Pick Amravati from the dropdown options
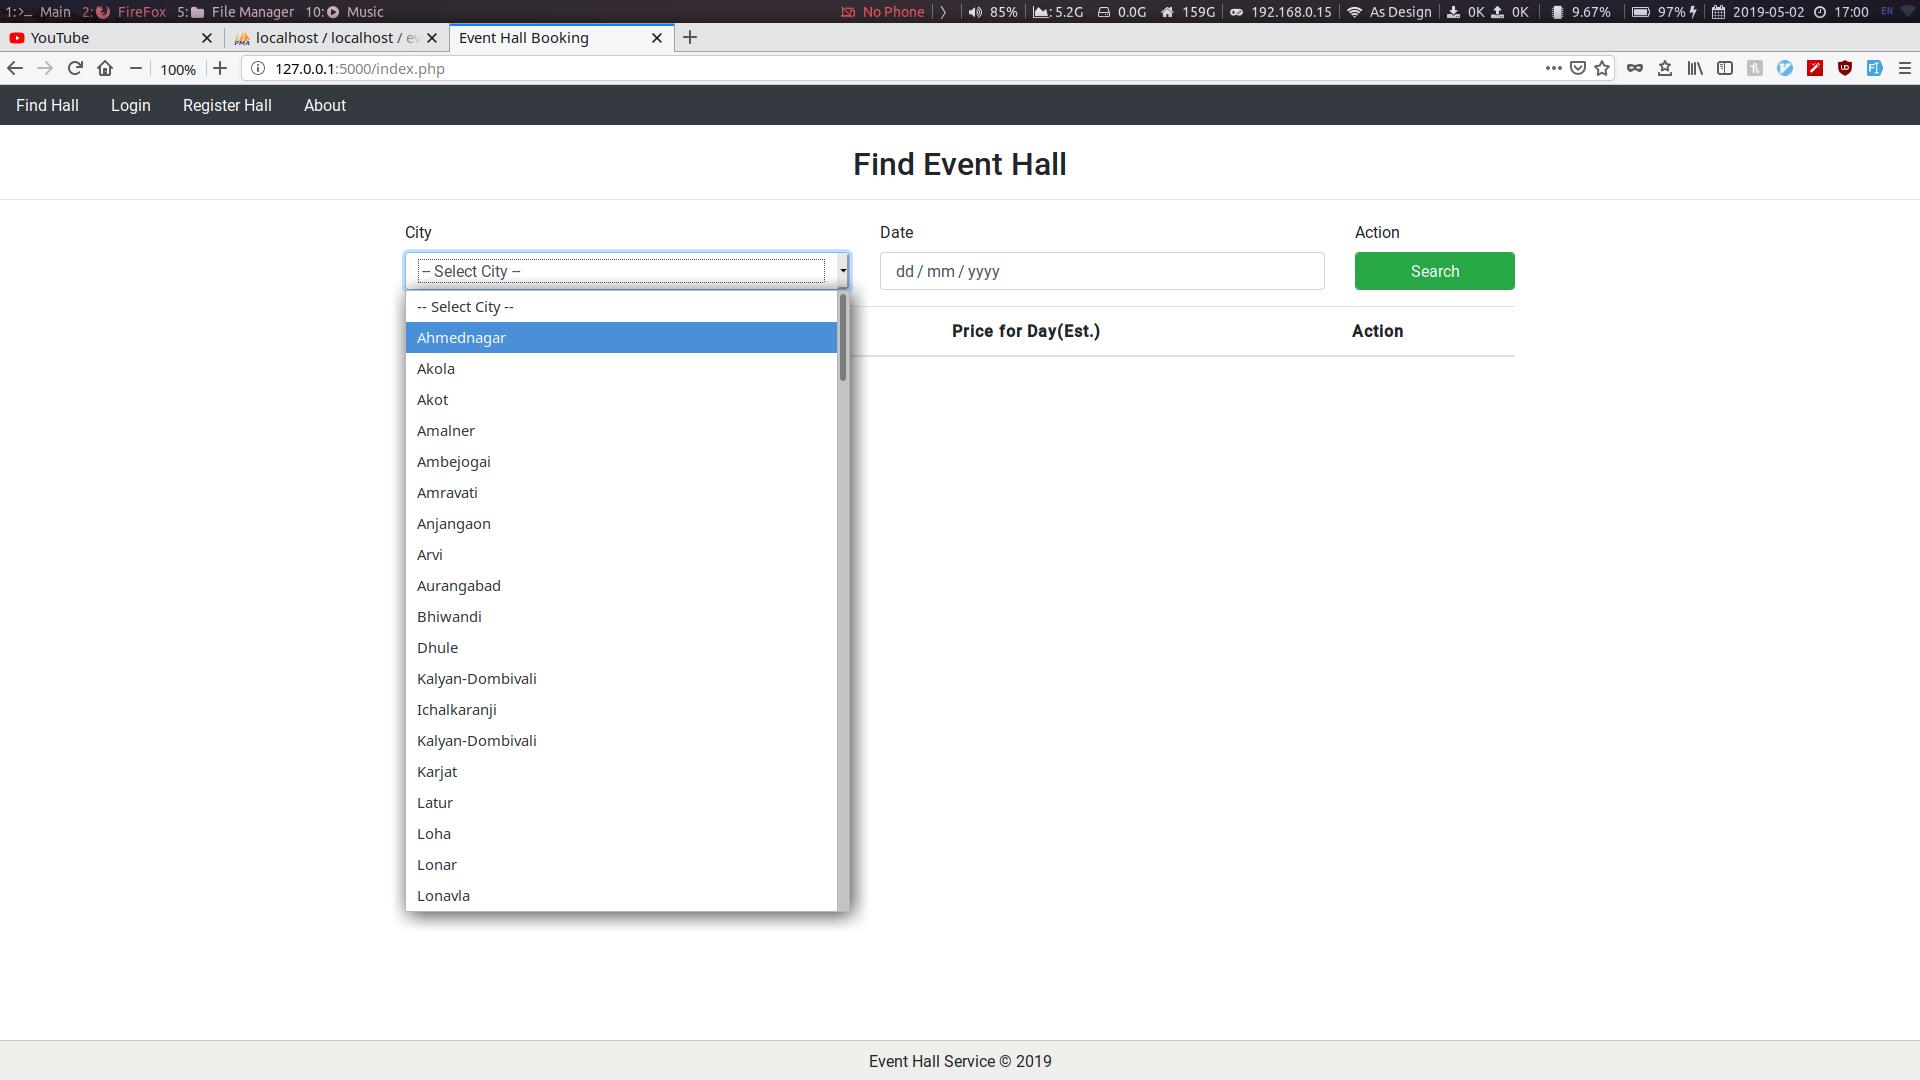Screen dimensions: 1920x1080 pyautogui.click(x=447, y=493)
